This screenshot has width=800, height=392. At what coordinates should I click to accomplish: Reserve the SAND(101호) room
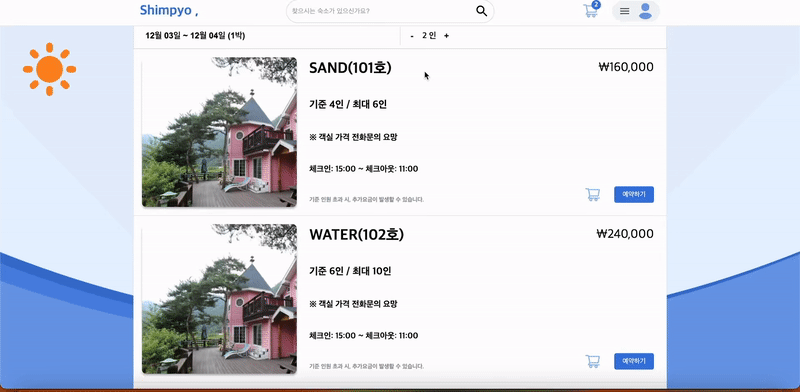634,194
